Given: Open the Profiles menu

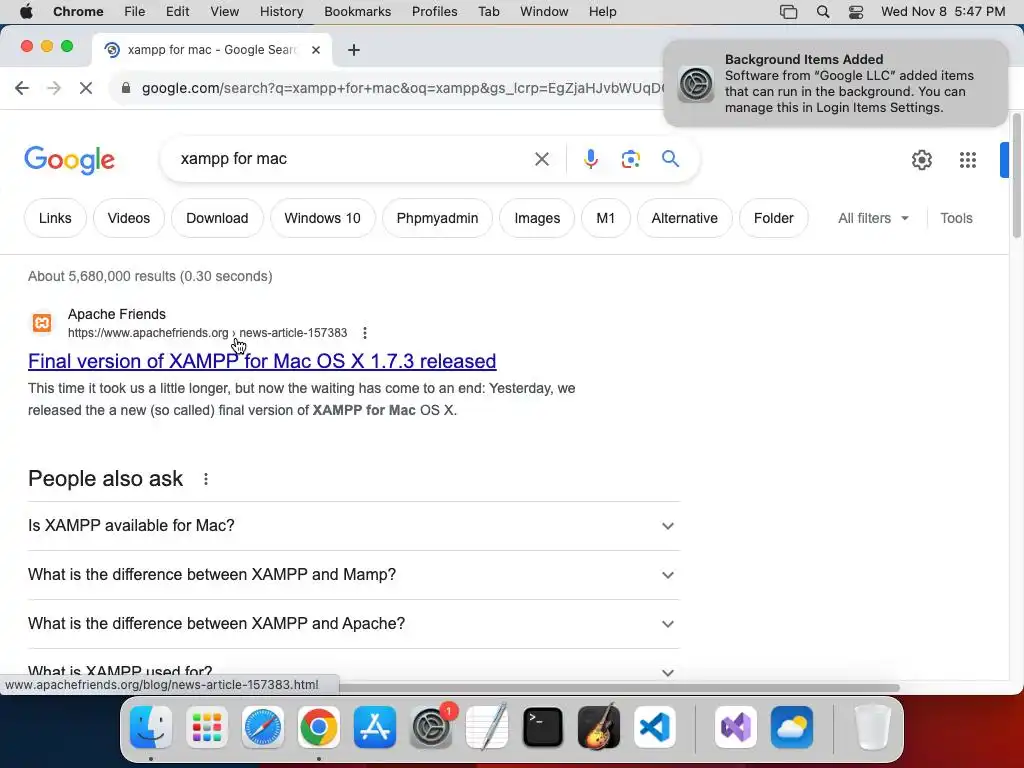Looking at the screenshot, I should tap(434, 12).
